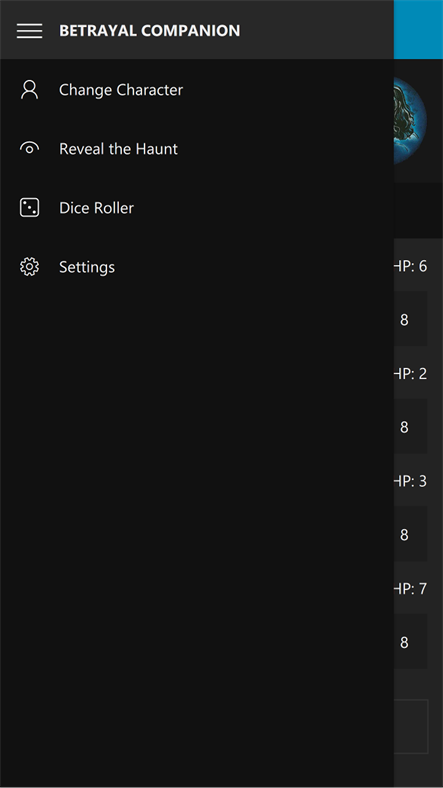Select the 8 value box below HP: 2

tap(410, 427)
